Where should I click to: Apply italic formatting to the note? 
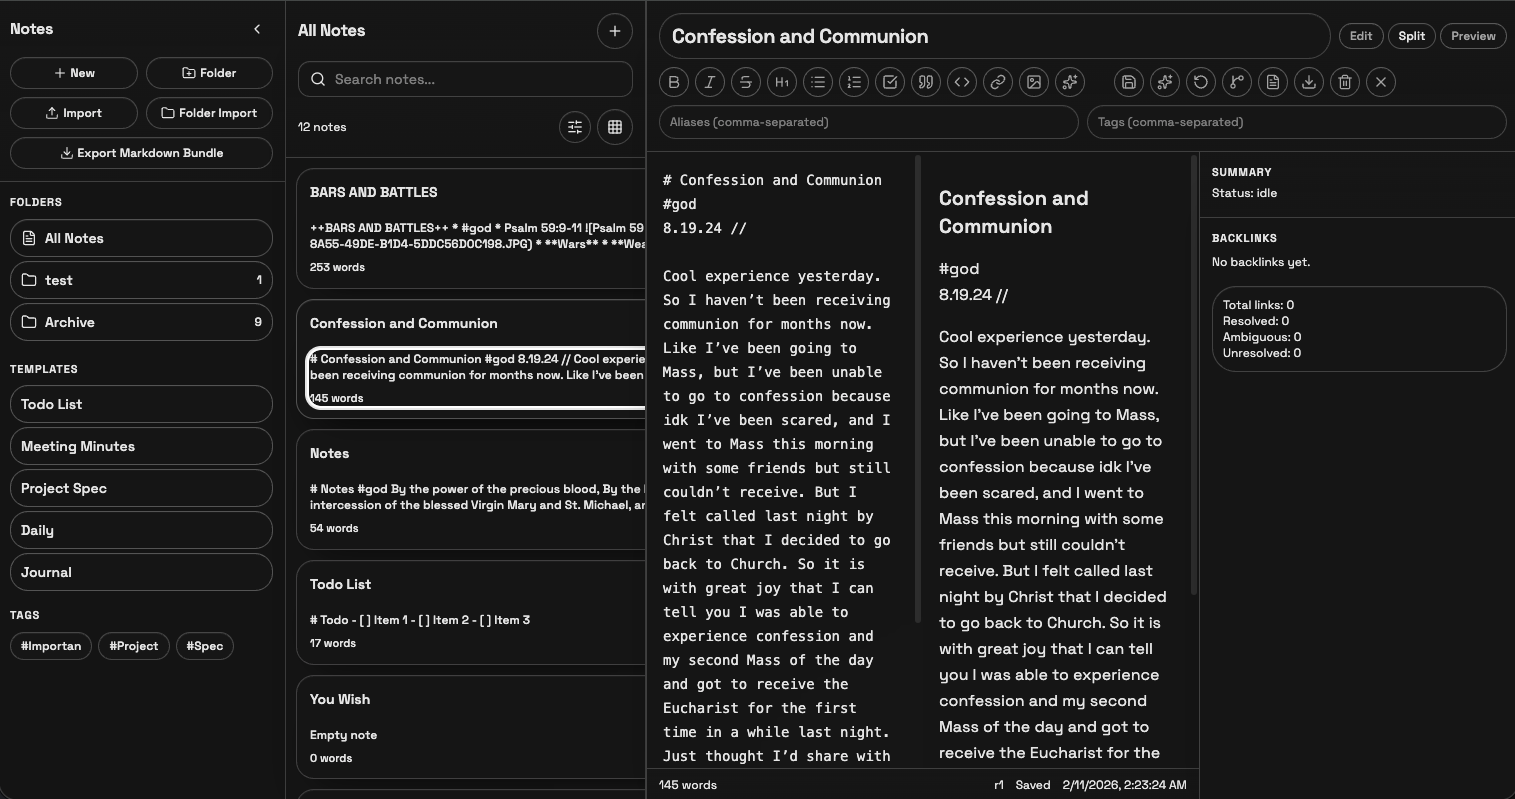[709, 82]
